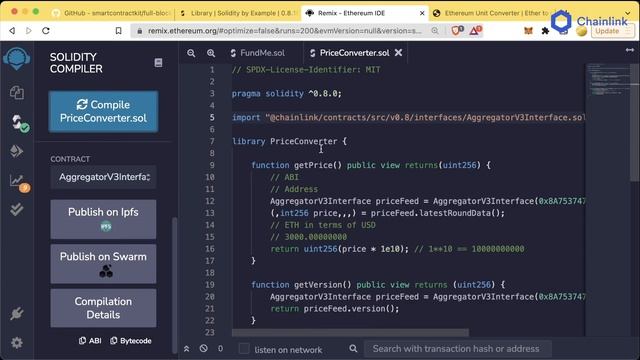Click the editor horizontal scrollbar
This screenshot has width=640, height=360.
[x=350, y=333]
